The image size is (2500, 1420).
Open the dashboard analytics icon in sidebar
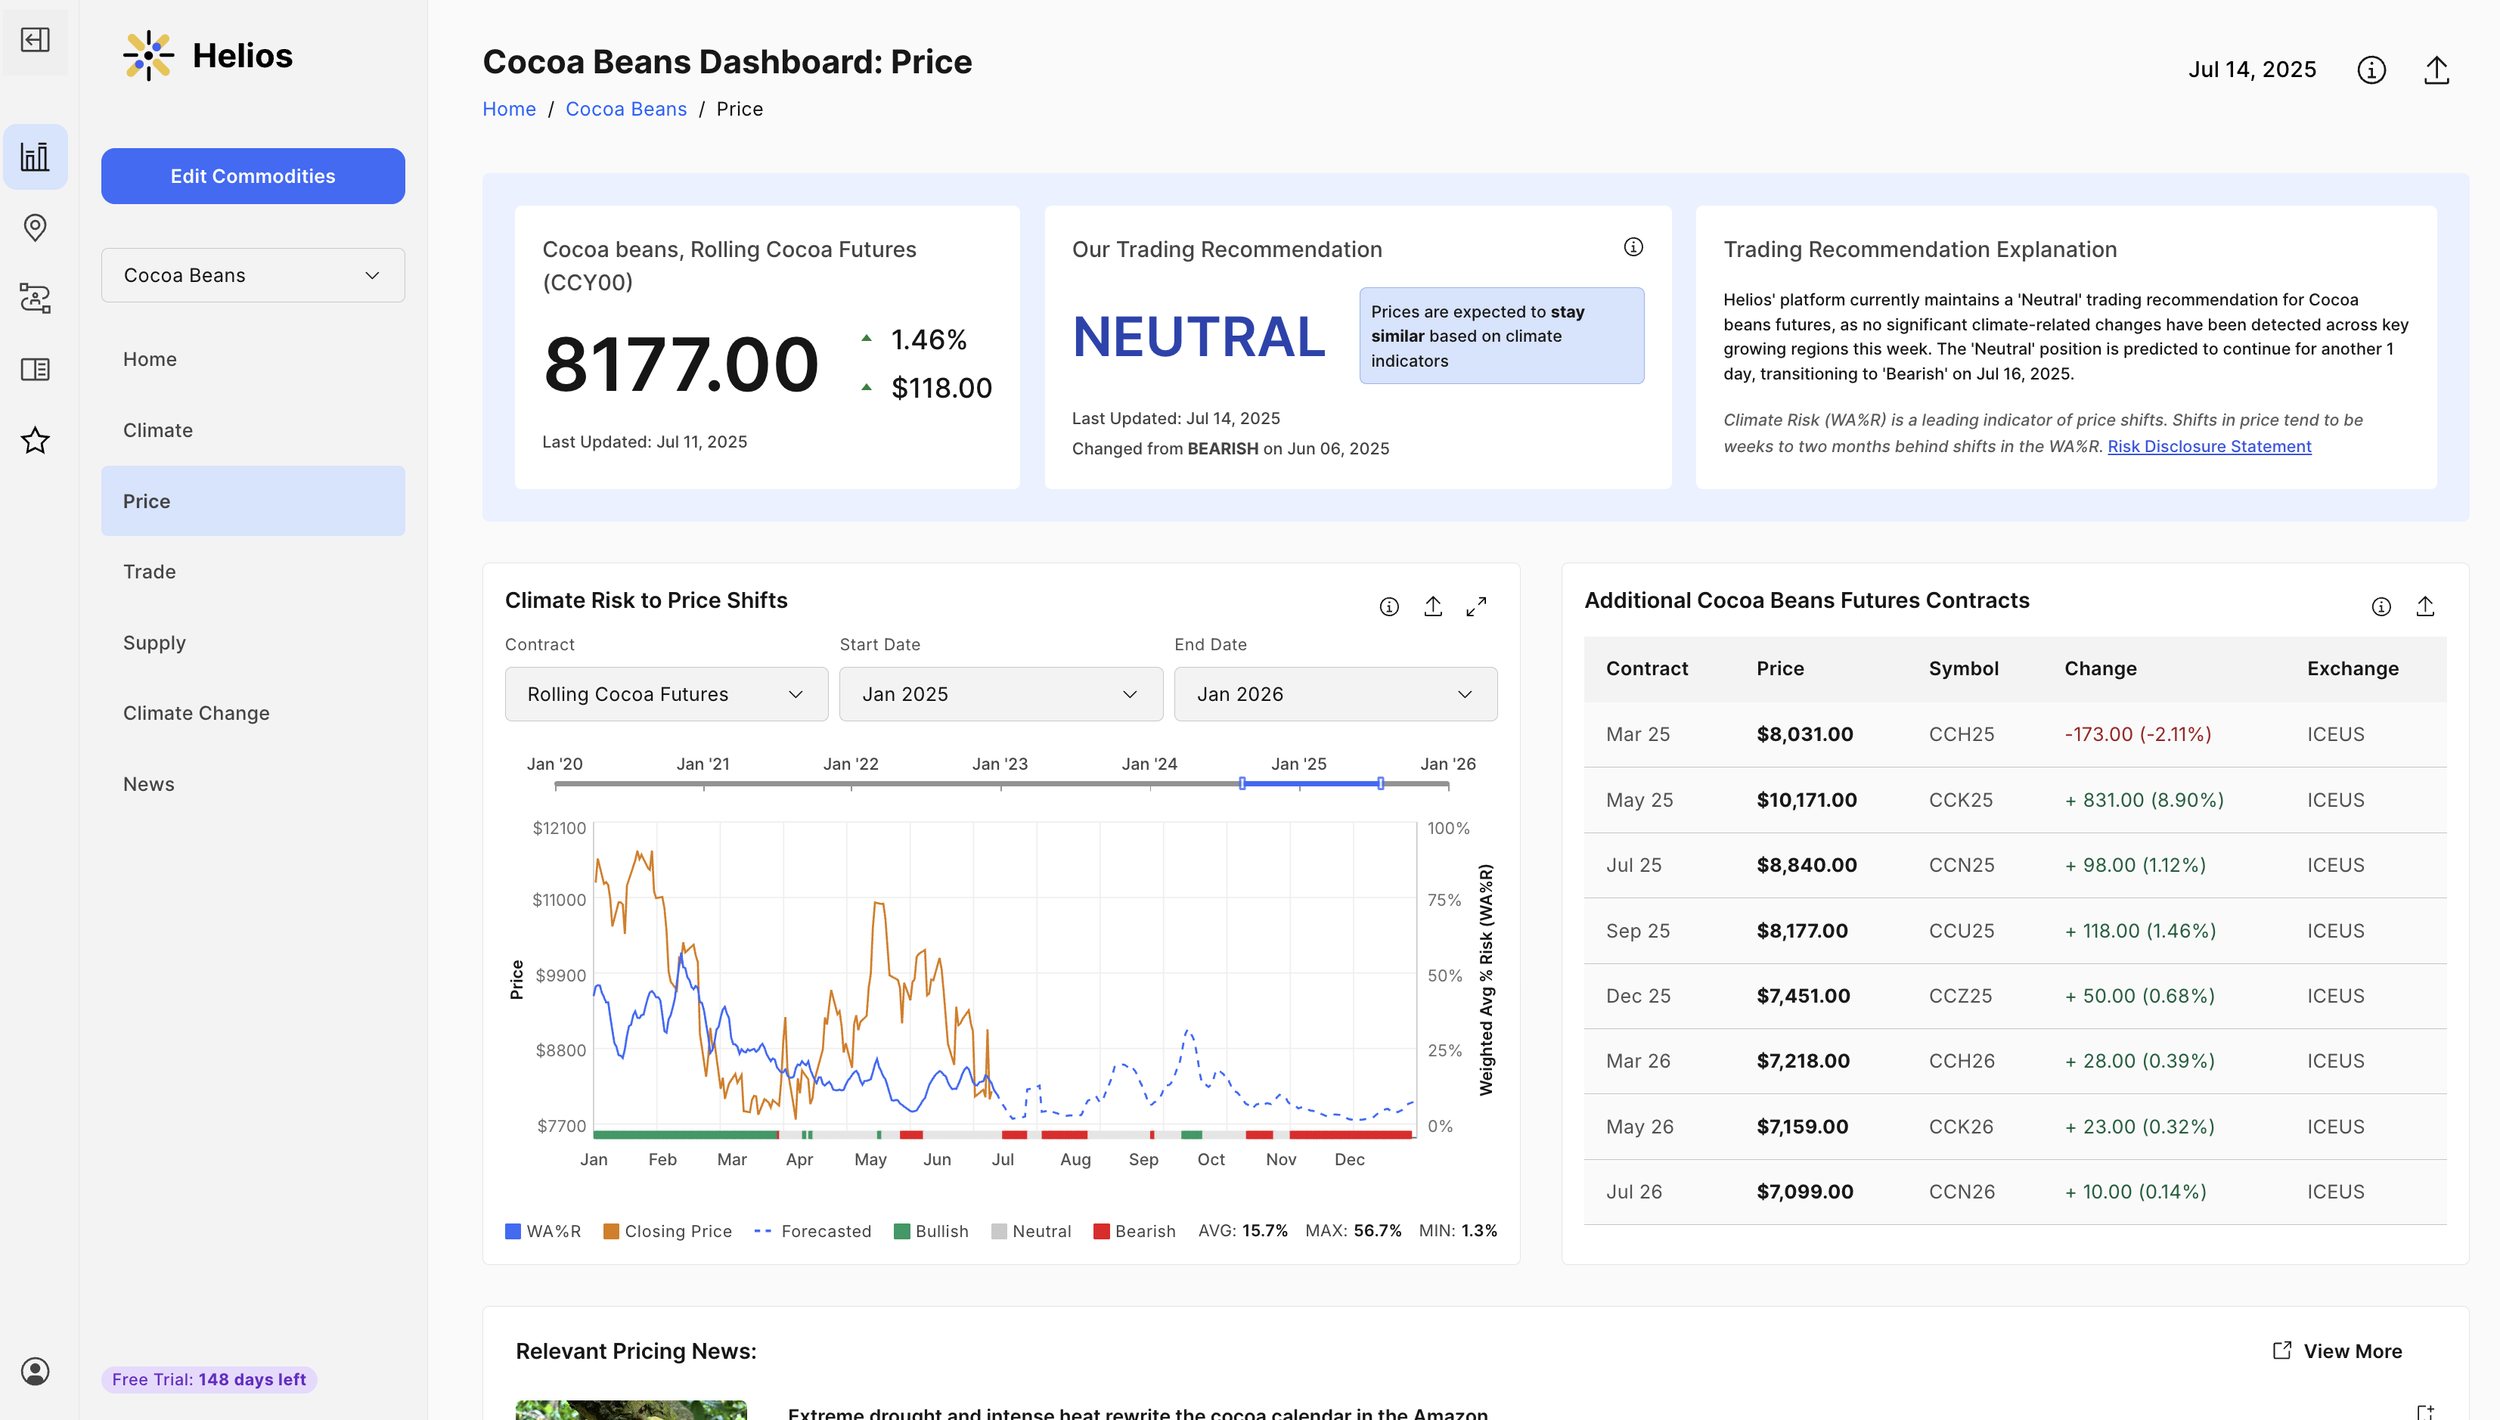pyautogui.click(x=36, y=156)
